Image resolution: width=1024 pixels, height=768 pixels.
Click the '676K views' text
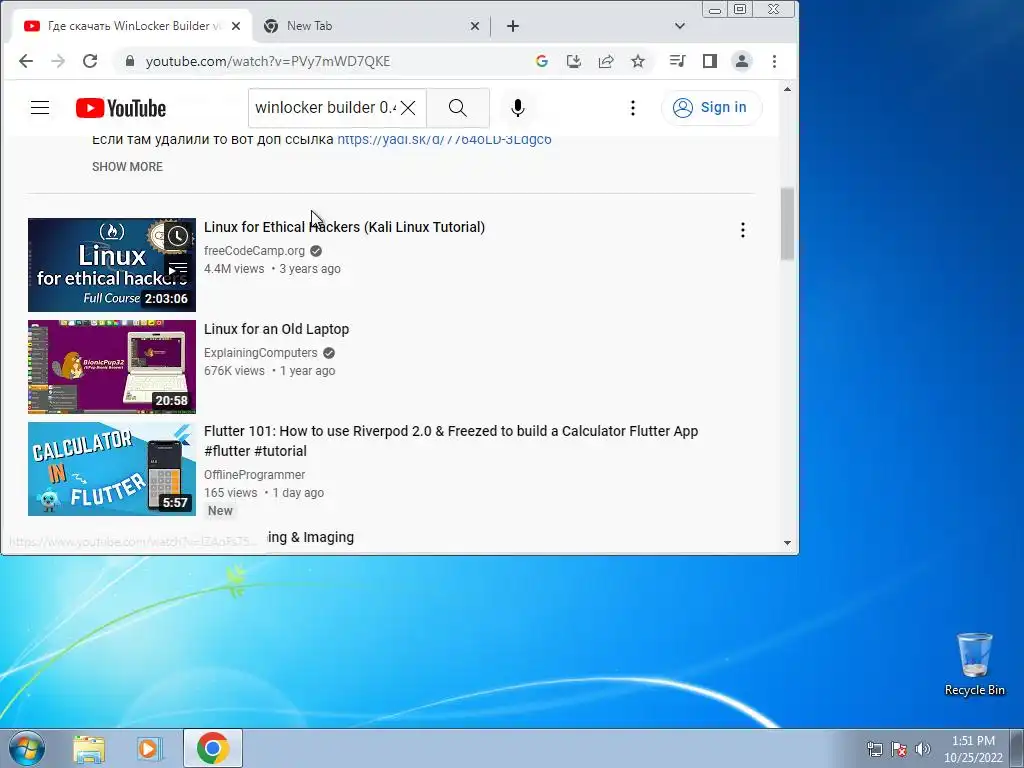coord(234,371)
